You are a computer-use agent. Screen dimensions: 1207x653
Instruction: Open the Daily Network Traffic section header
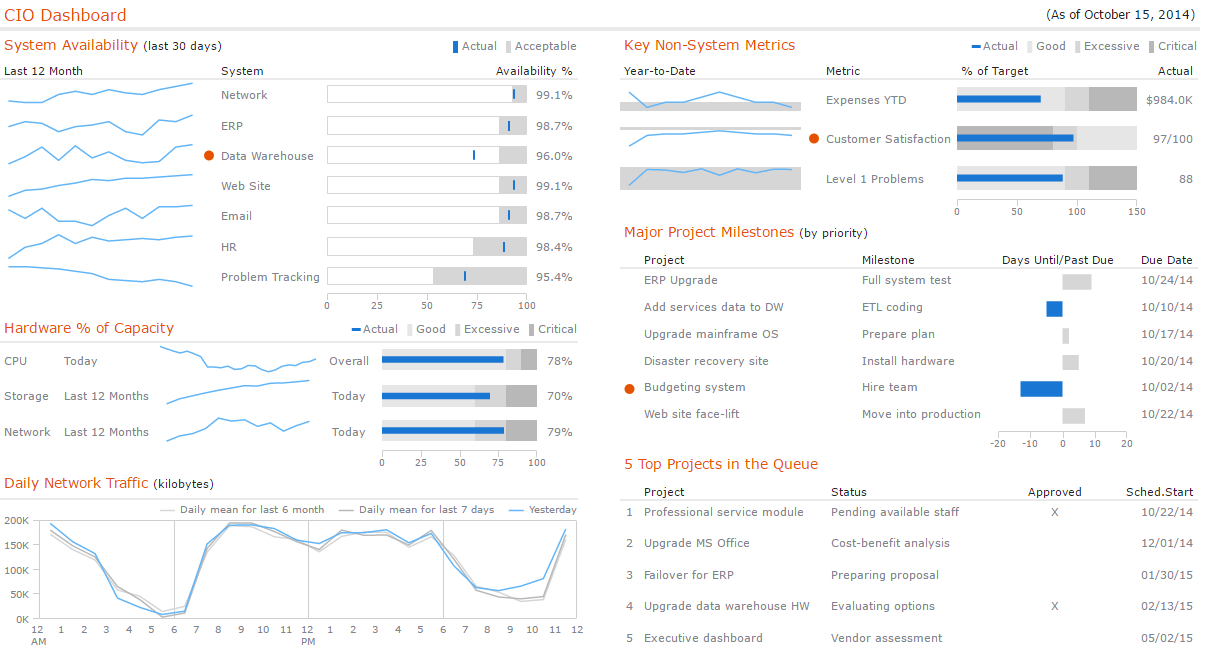pos(77,483)
